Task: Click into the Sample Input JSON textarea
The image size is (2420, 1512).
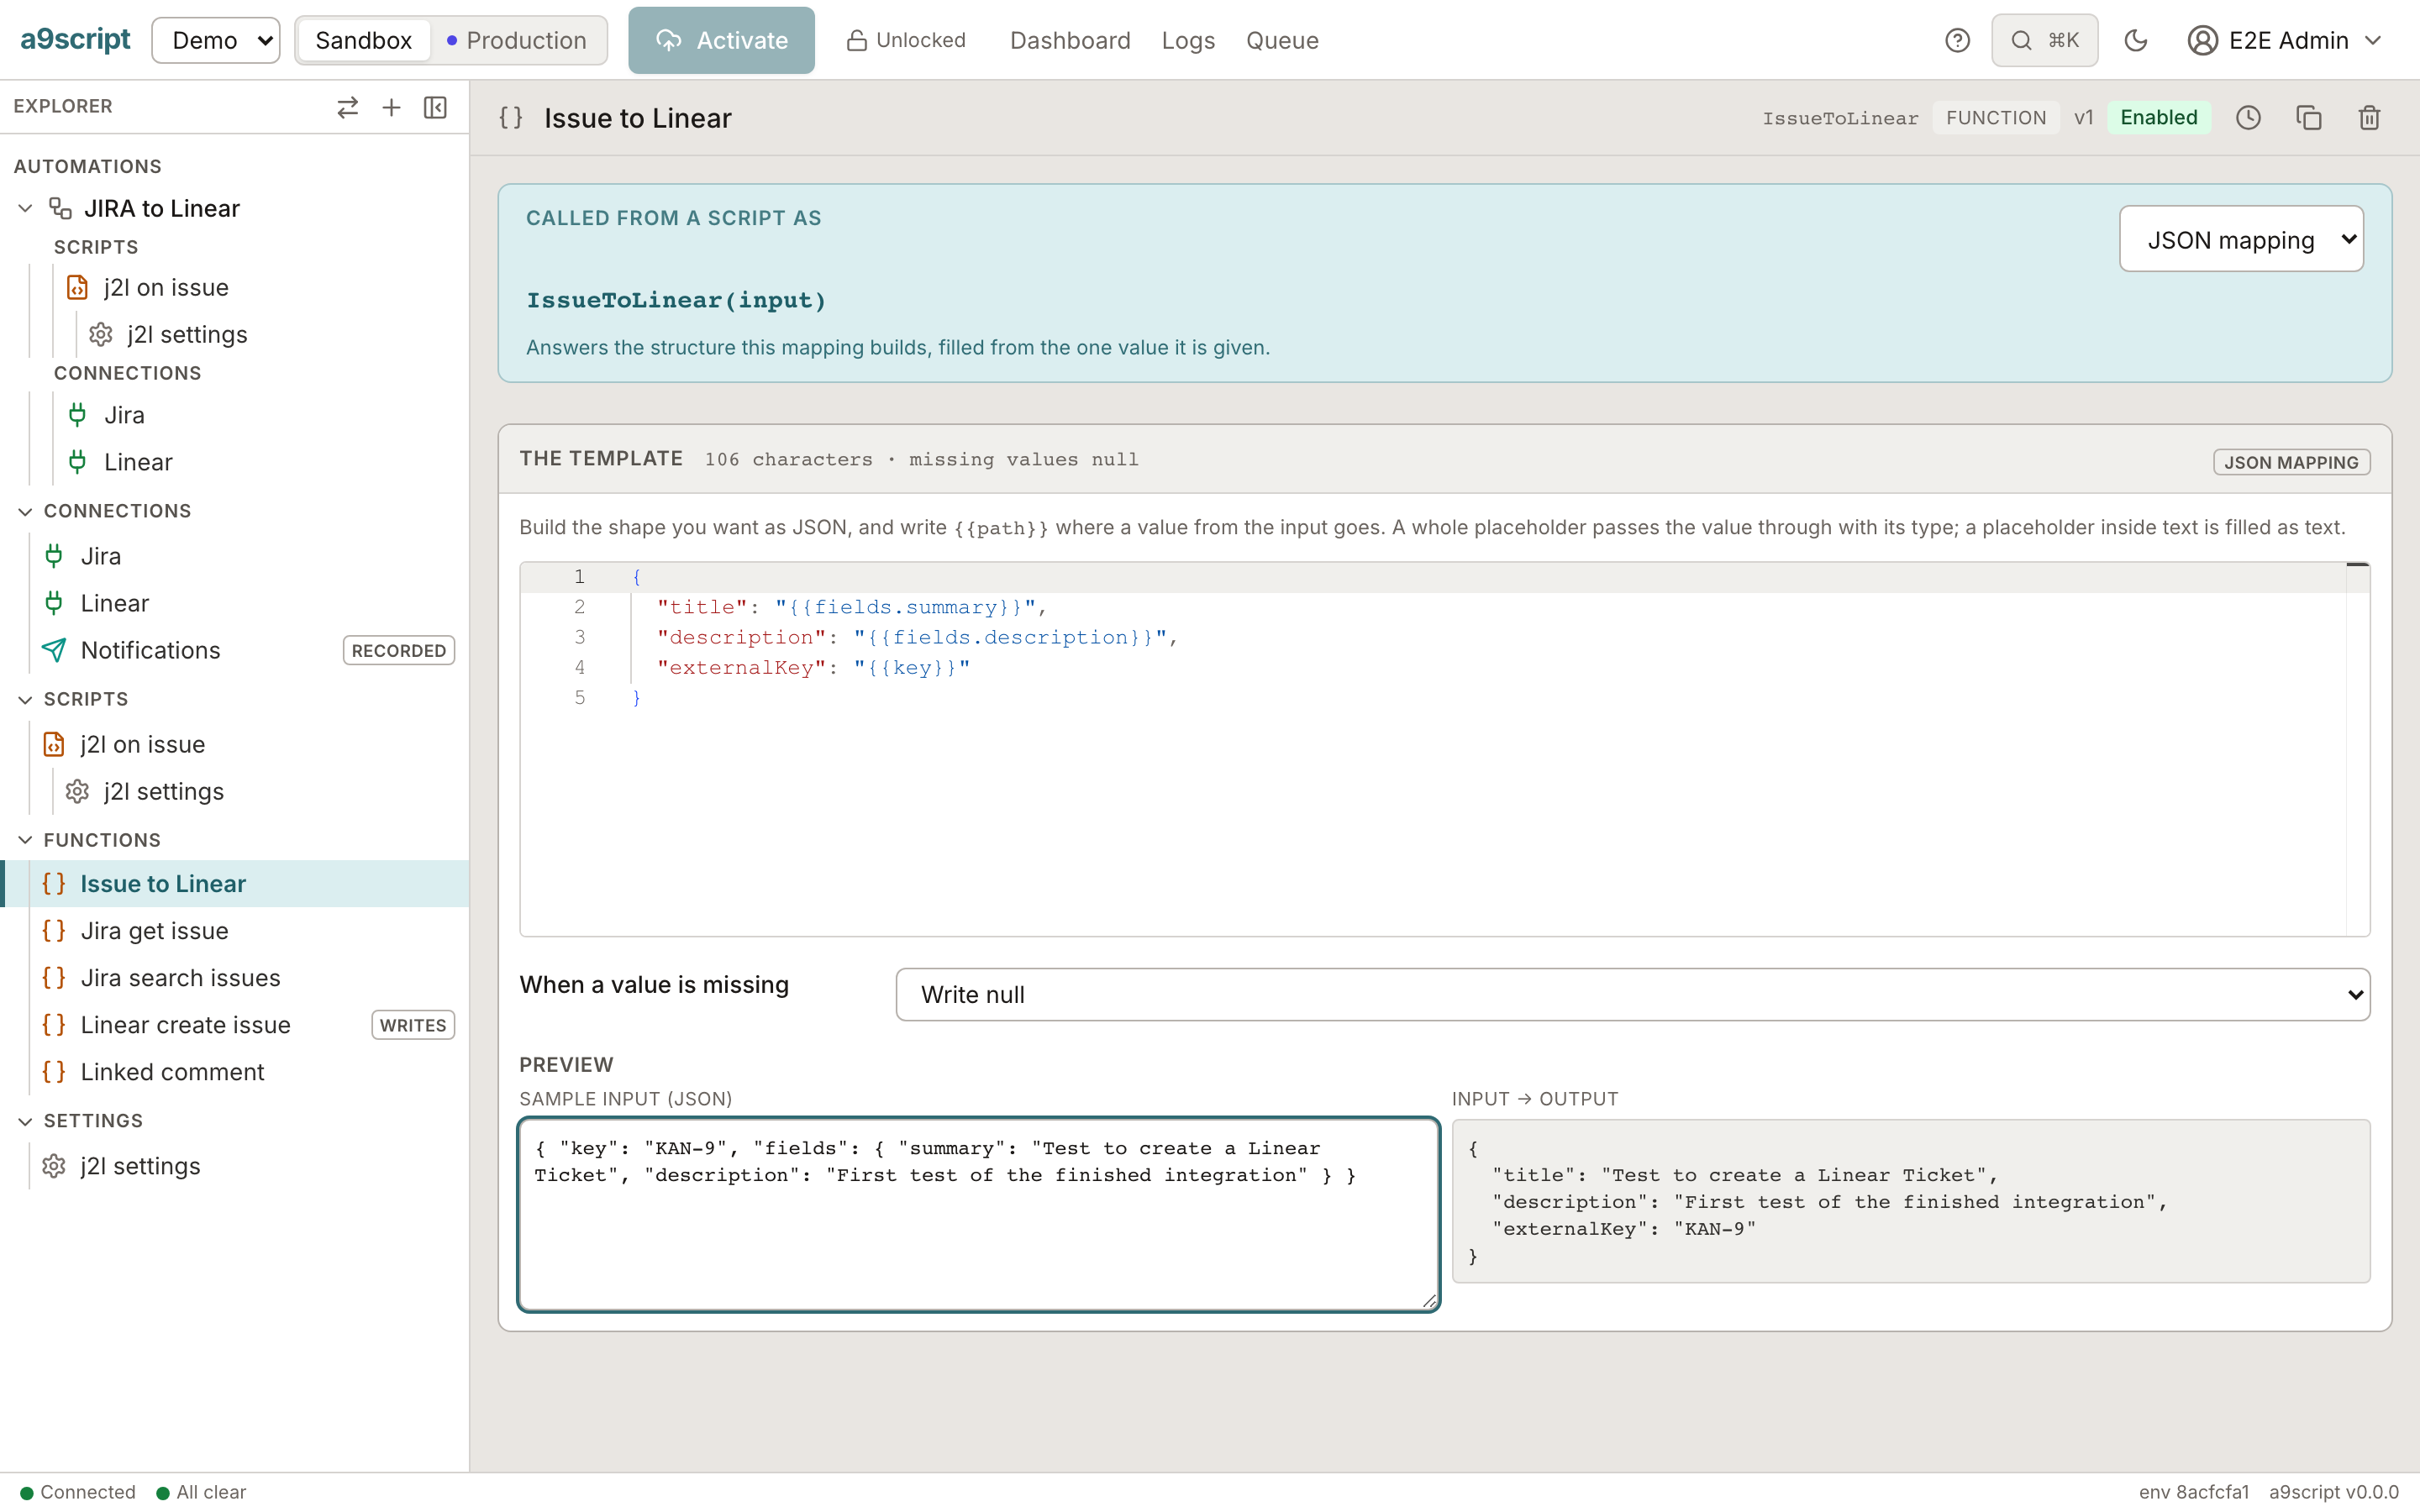Action: (x=979, y=1214)
